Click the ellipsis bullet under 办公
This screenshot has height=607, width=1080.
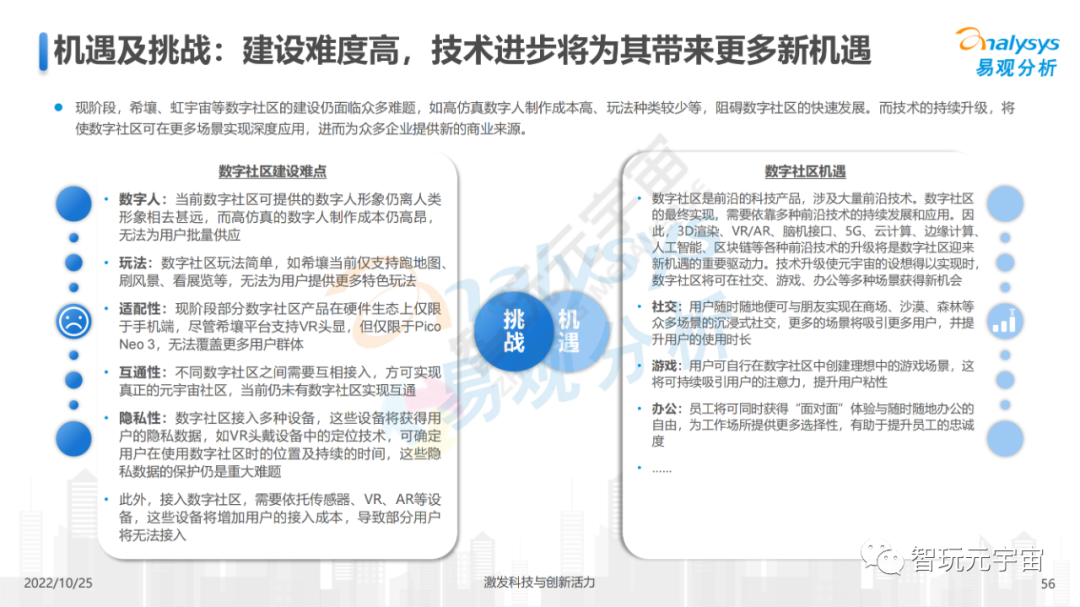click(x=661, y=469)
